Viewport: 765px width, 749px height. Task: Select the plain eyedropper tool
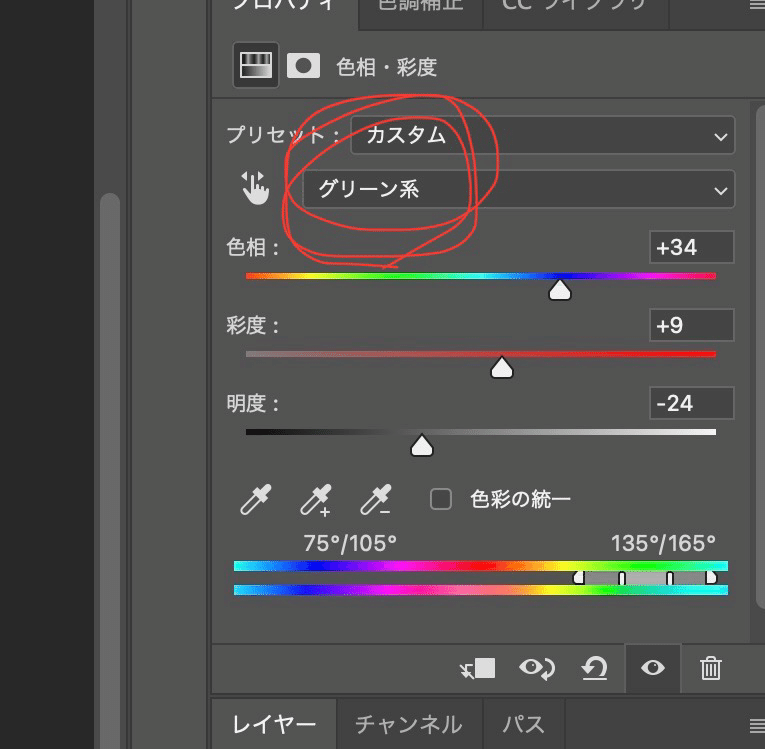click(x=256, y=499)
